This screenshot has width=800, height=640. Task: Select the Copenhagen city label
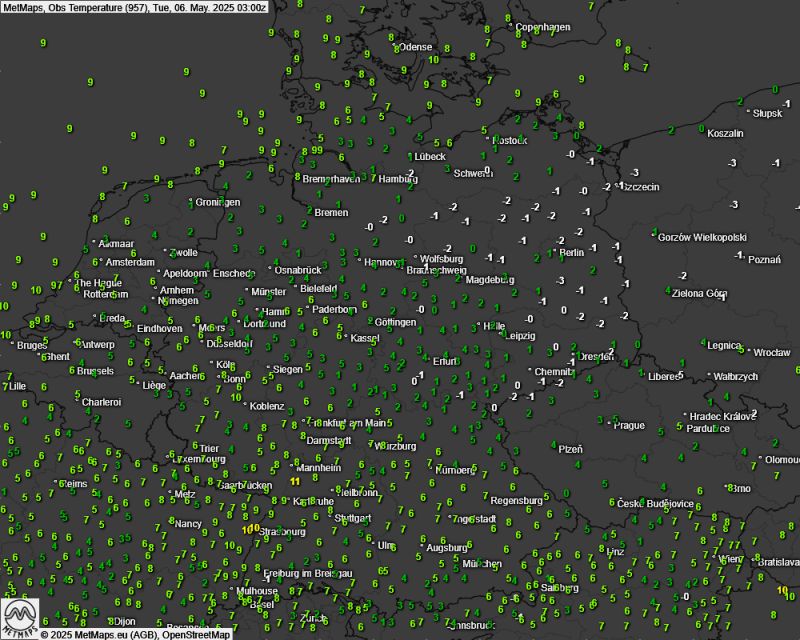pyautogui.click(x=545, y=27)
